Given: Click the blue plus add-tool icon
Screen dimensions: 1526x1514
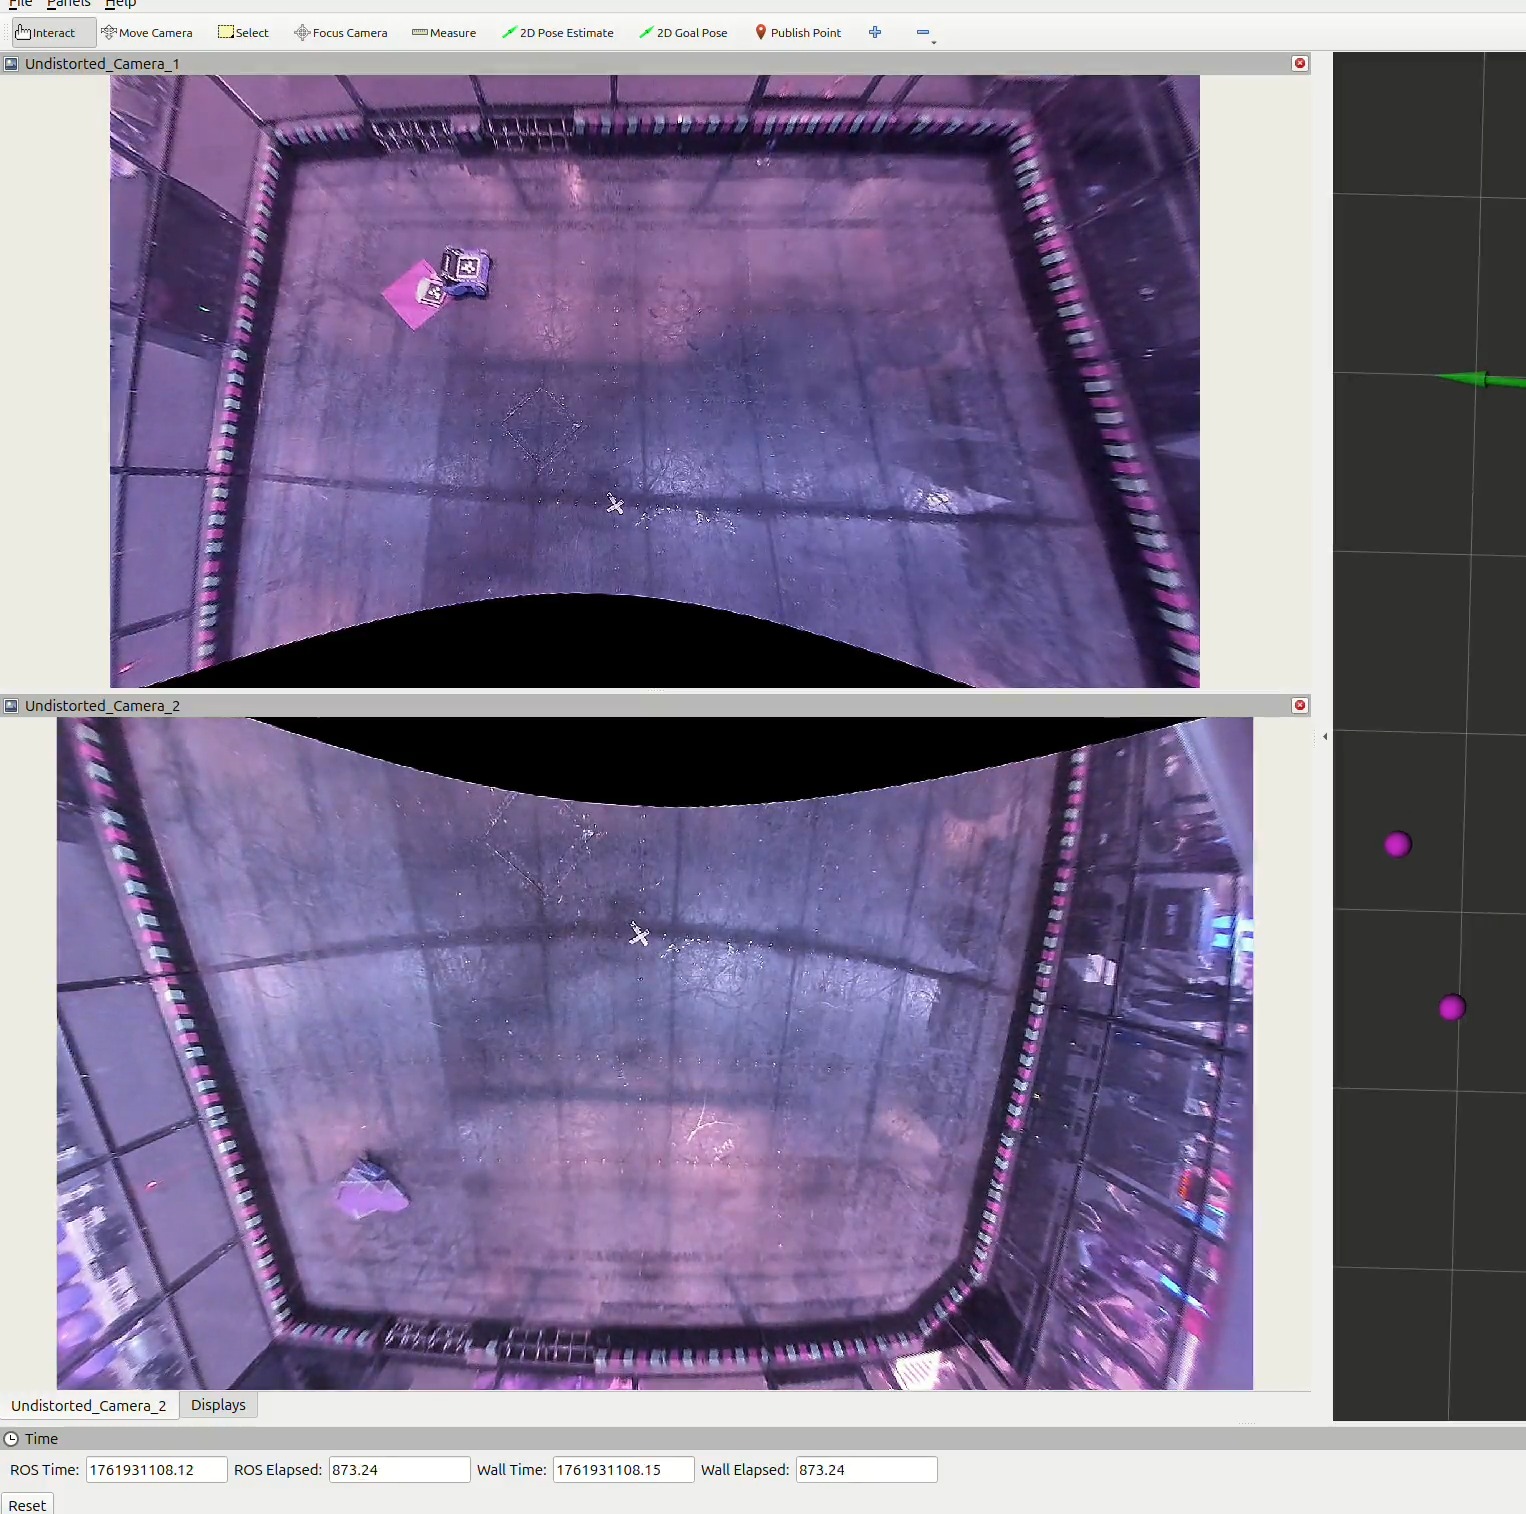Looking at the screenshot, I should (875, 32).
